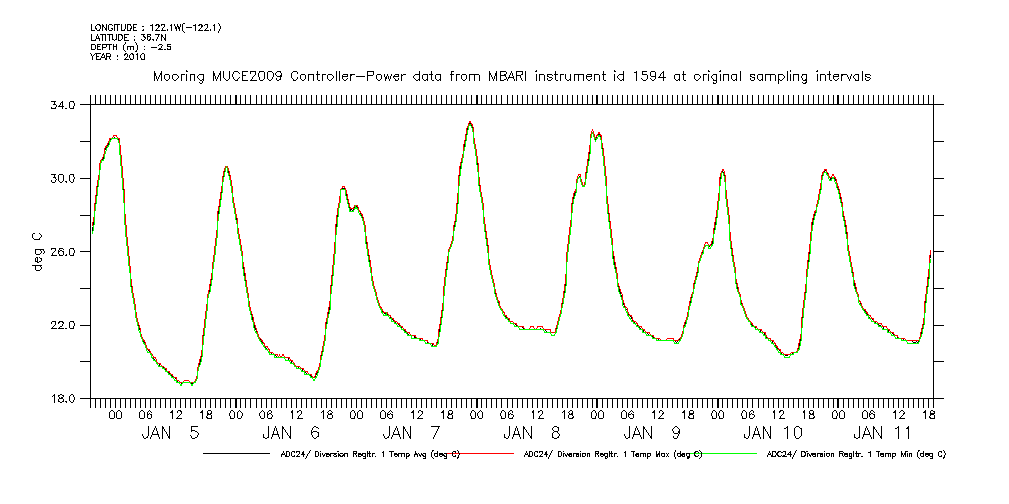Click the Temp Min legend entry
The width and height of the screenshot is (1009, 504).
pyautogui.click(x=855, y=454)
